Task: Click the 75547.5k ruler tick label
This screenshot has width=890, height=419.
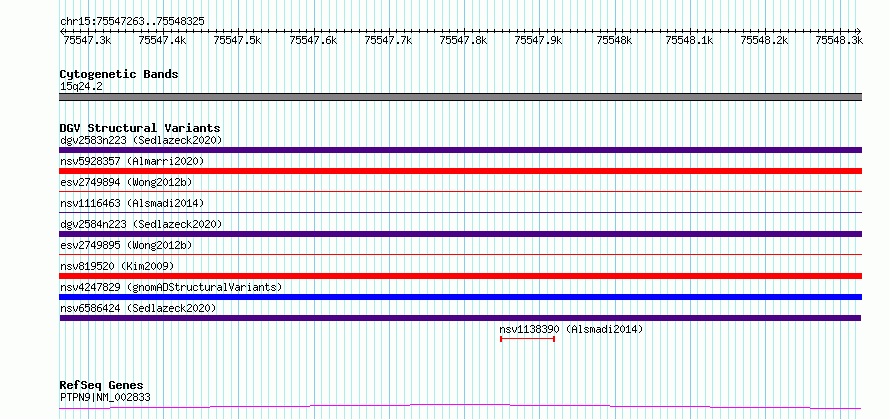Action: [238, 40]
